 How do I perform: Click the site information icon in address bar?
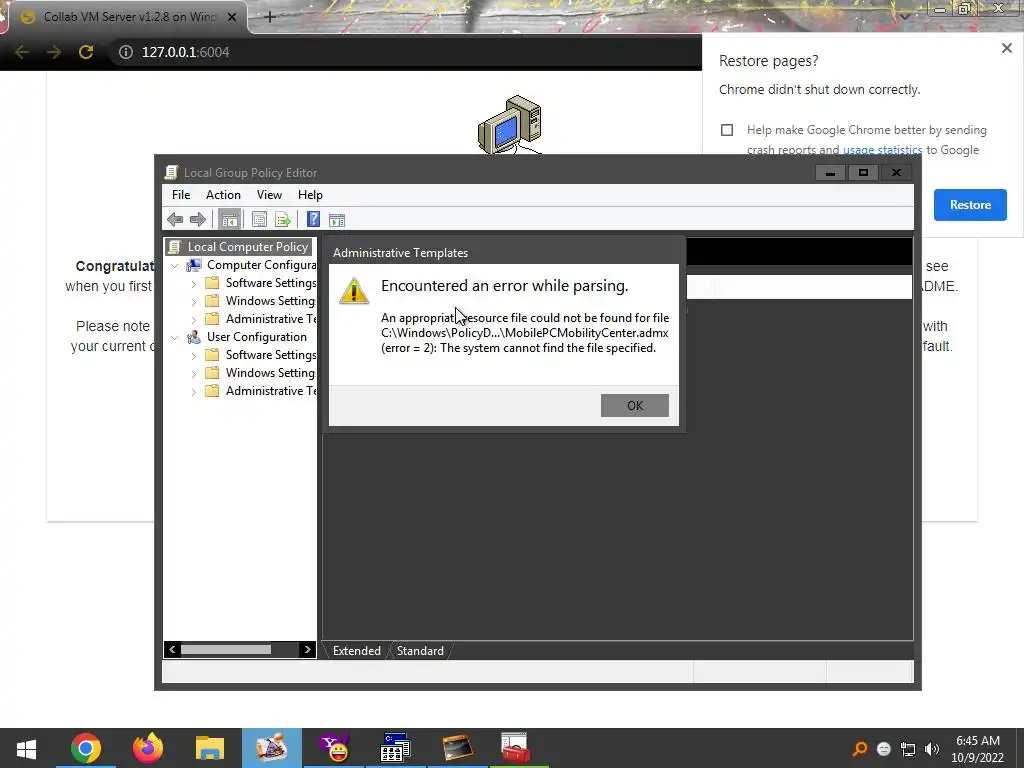(125, 52)
